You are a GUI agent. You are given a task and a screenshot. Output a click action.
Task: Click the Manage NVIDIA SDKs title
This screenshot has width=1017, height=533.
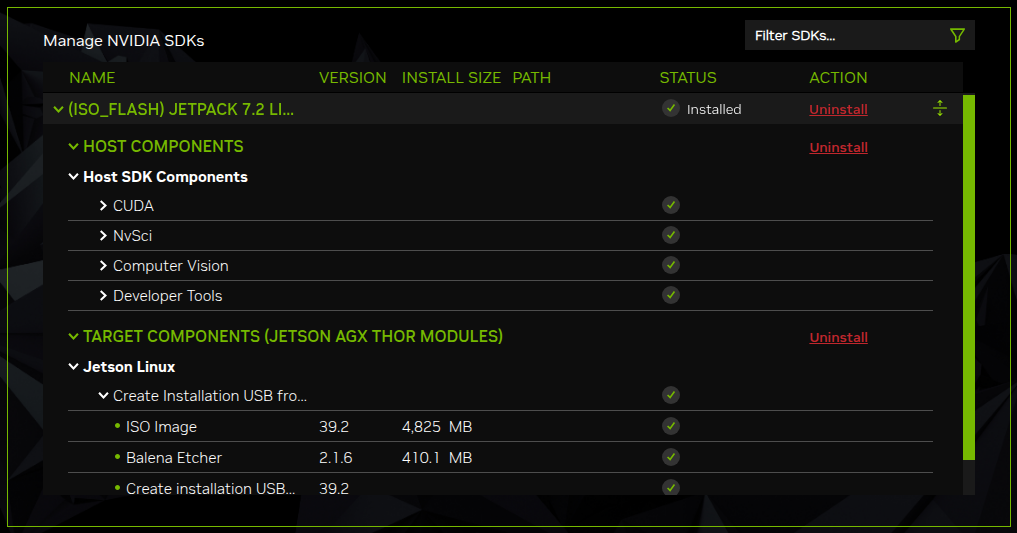coord(123,41)
